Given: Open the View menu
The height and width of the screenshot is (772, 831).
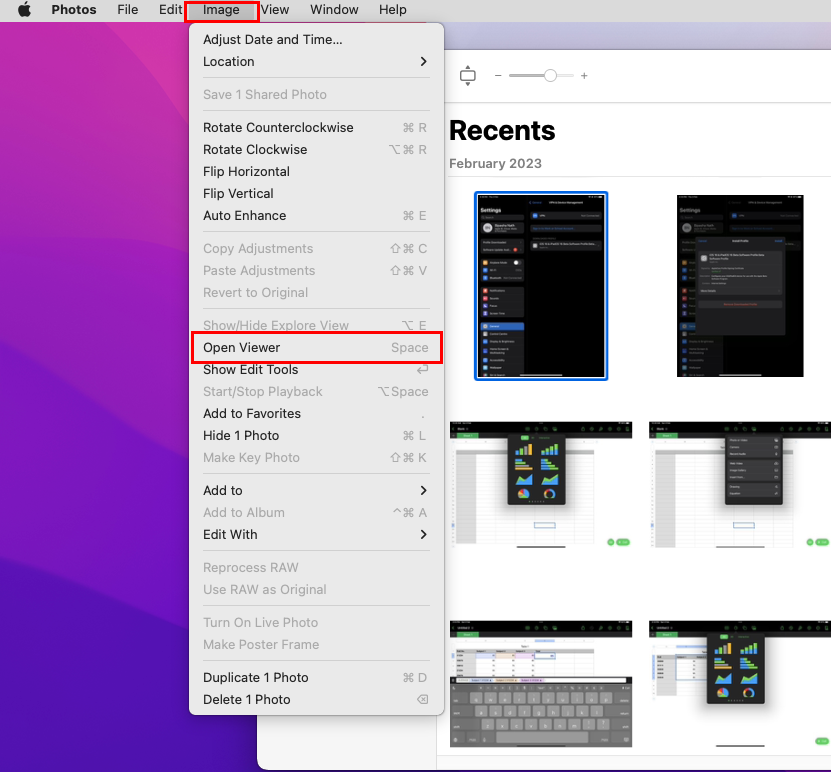Looking at the screenshot, I should (275, 10).
